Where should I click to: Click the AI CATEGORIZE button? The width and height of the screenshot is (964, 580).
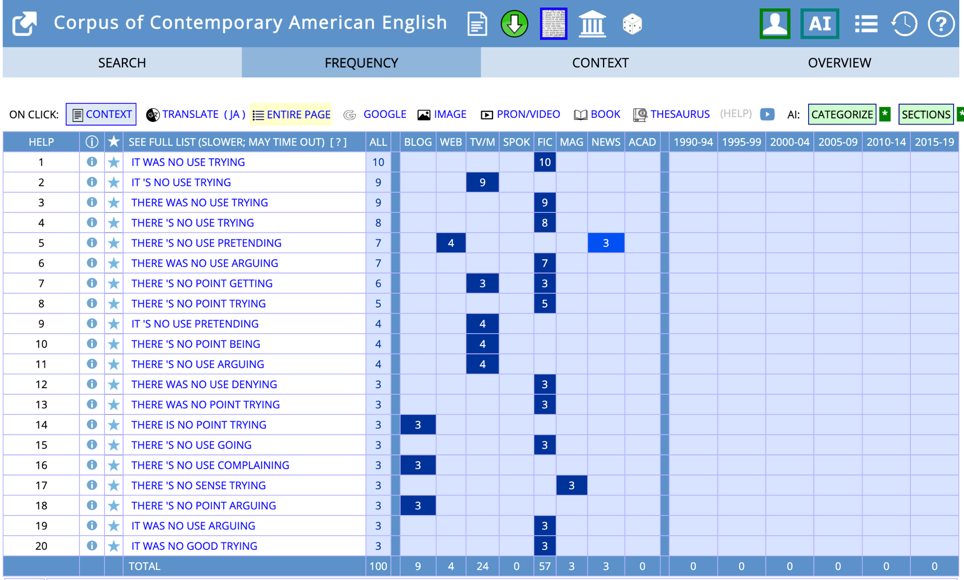pyautogui.click(x=842, y=114)
